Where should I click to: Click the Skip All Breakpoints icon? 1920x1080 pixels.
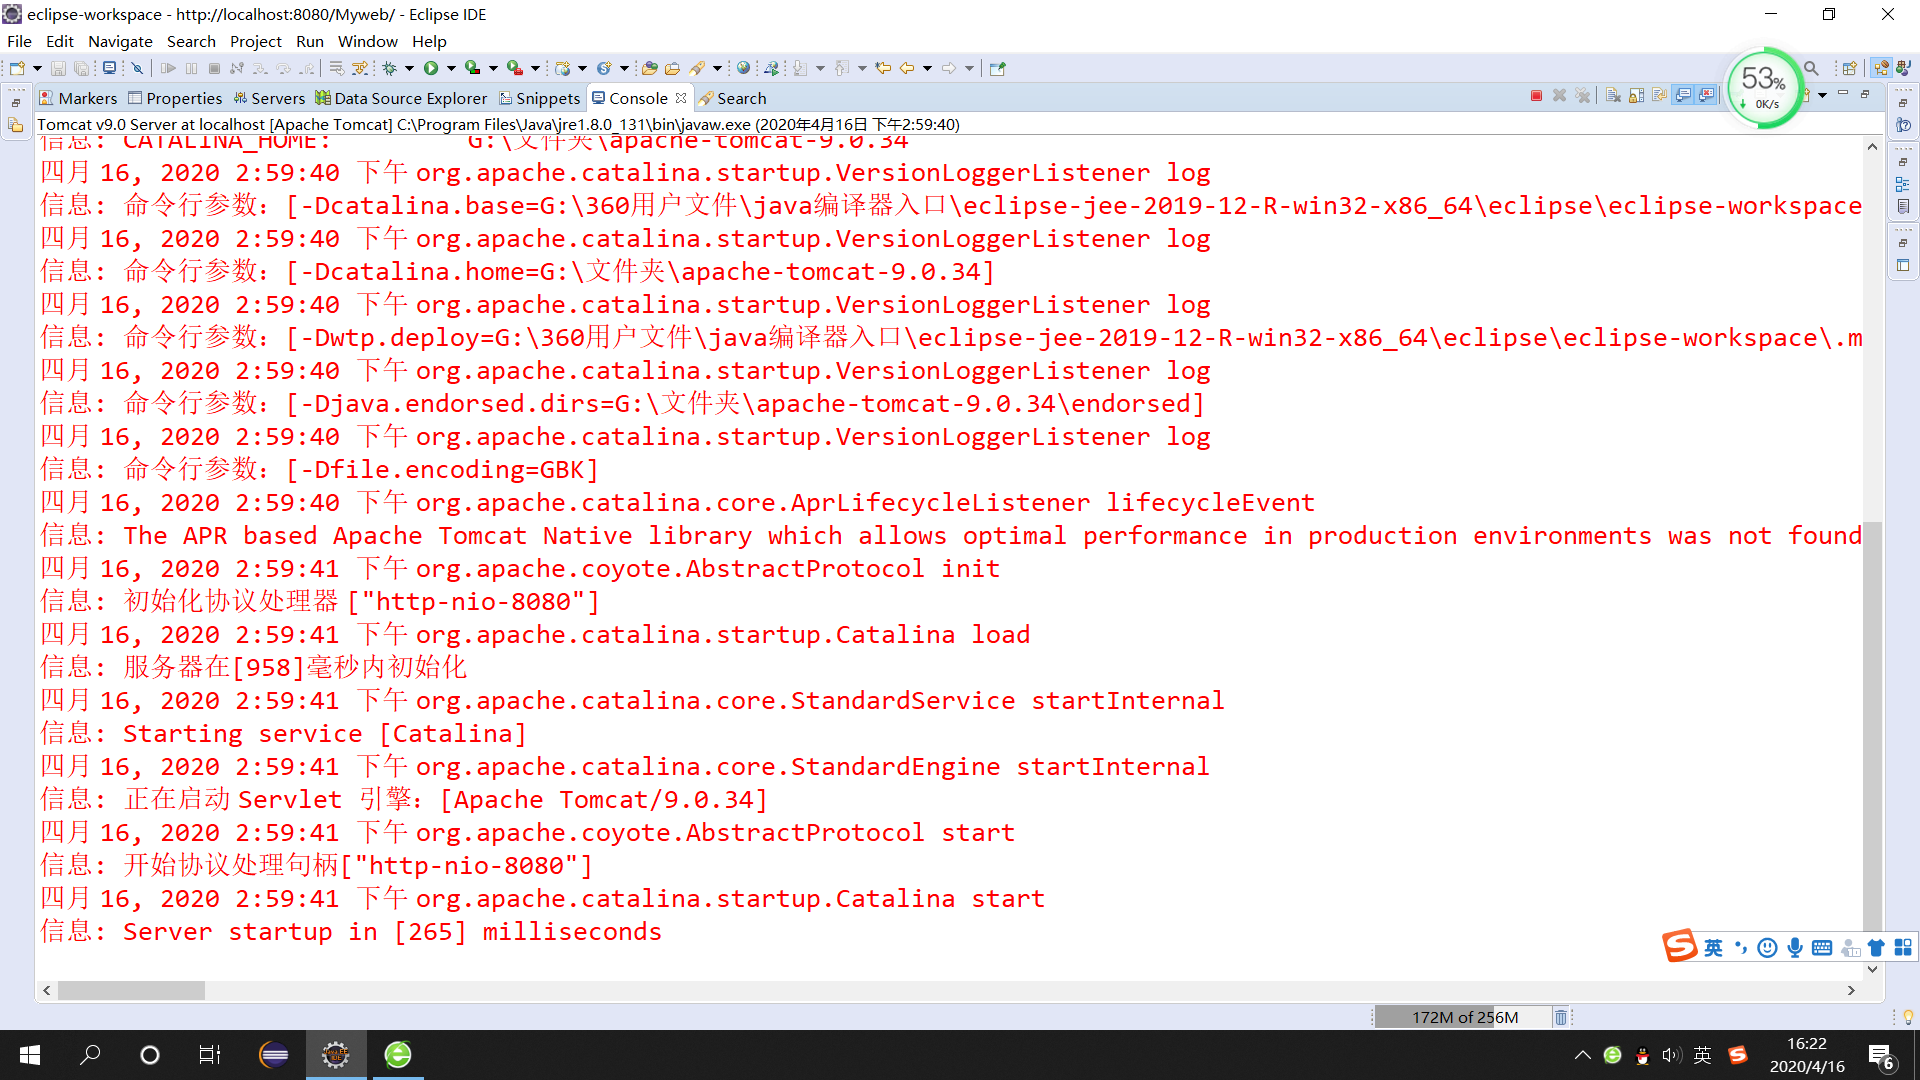(138, 68)
